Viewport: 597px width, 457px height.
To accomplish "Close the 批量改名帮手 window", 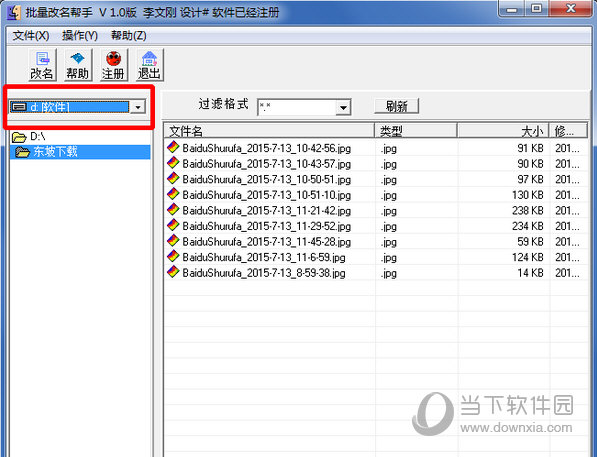I will tap(571, 9).
